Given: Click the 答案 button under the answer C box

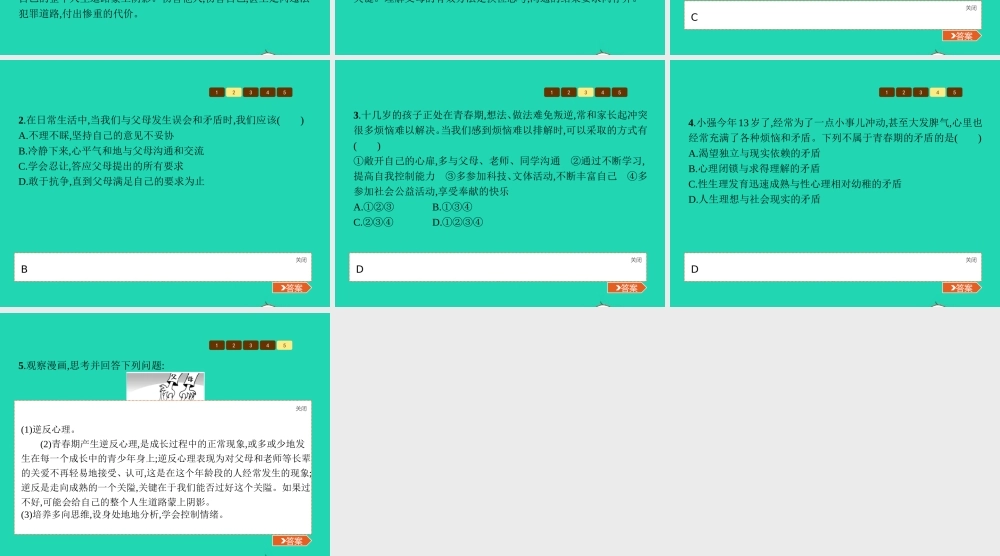Looking at the screenshot, I should tap(962, 36).
